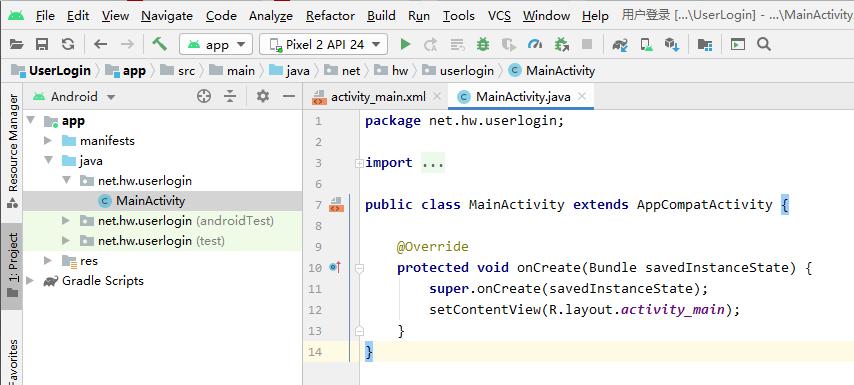Click the Search Everywhere magnifier icon

point(764,45)
